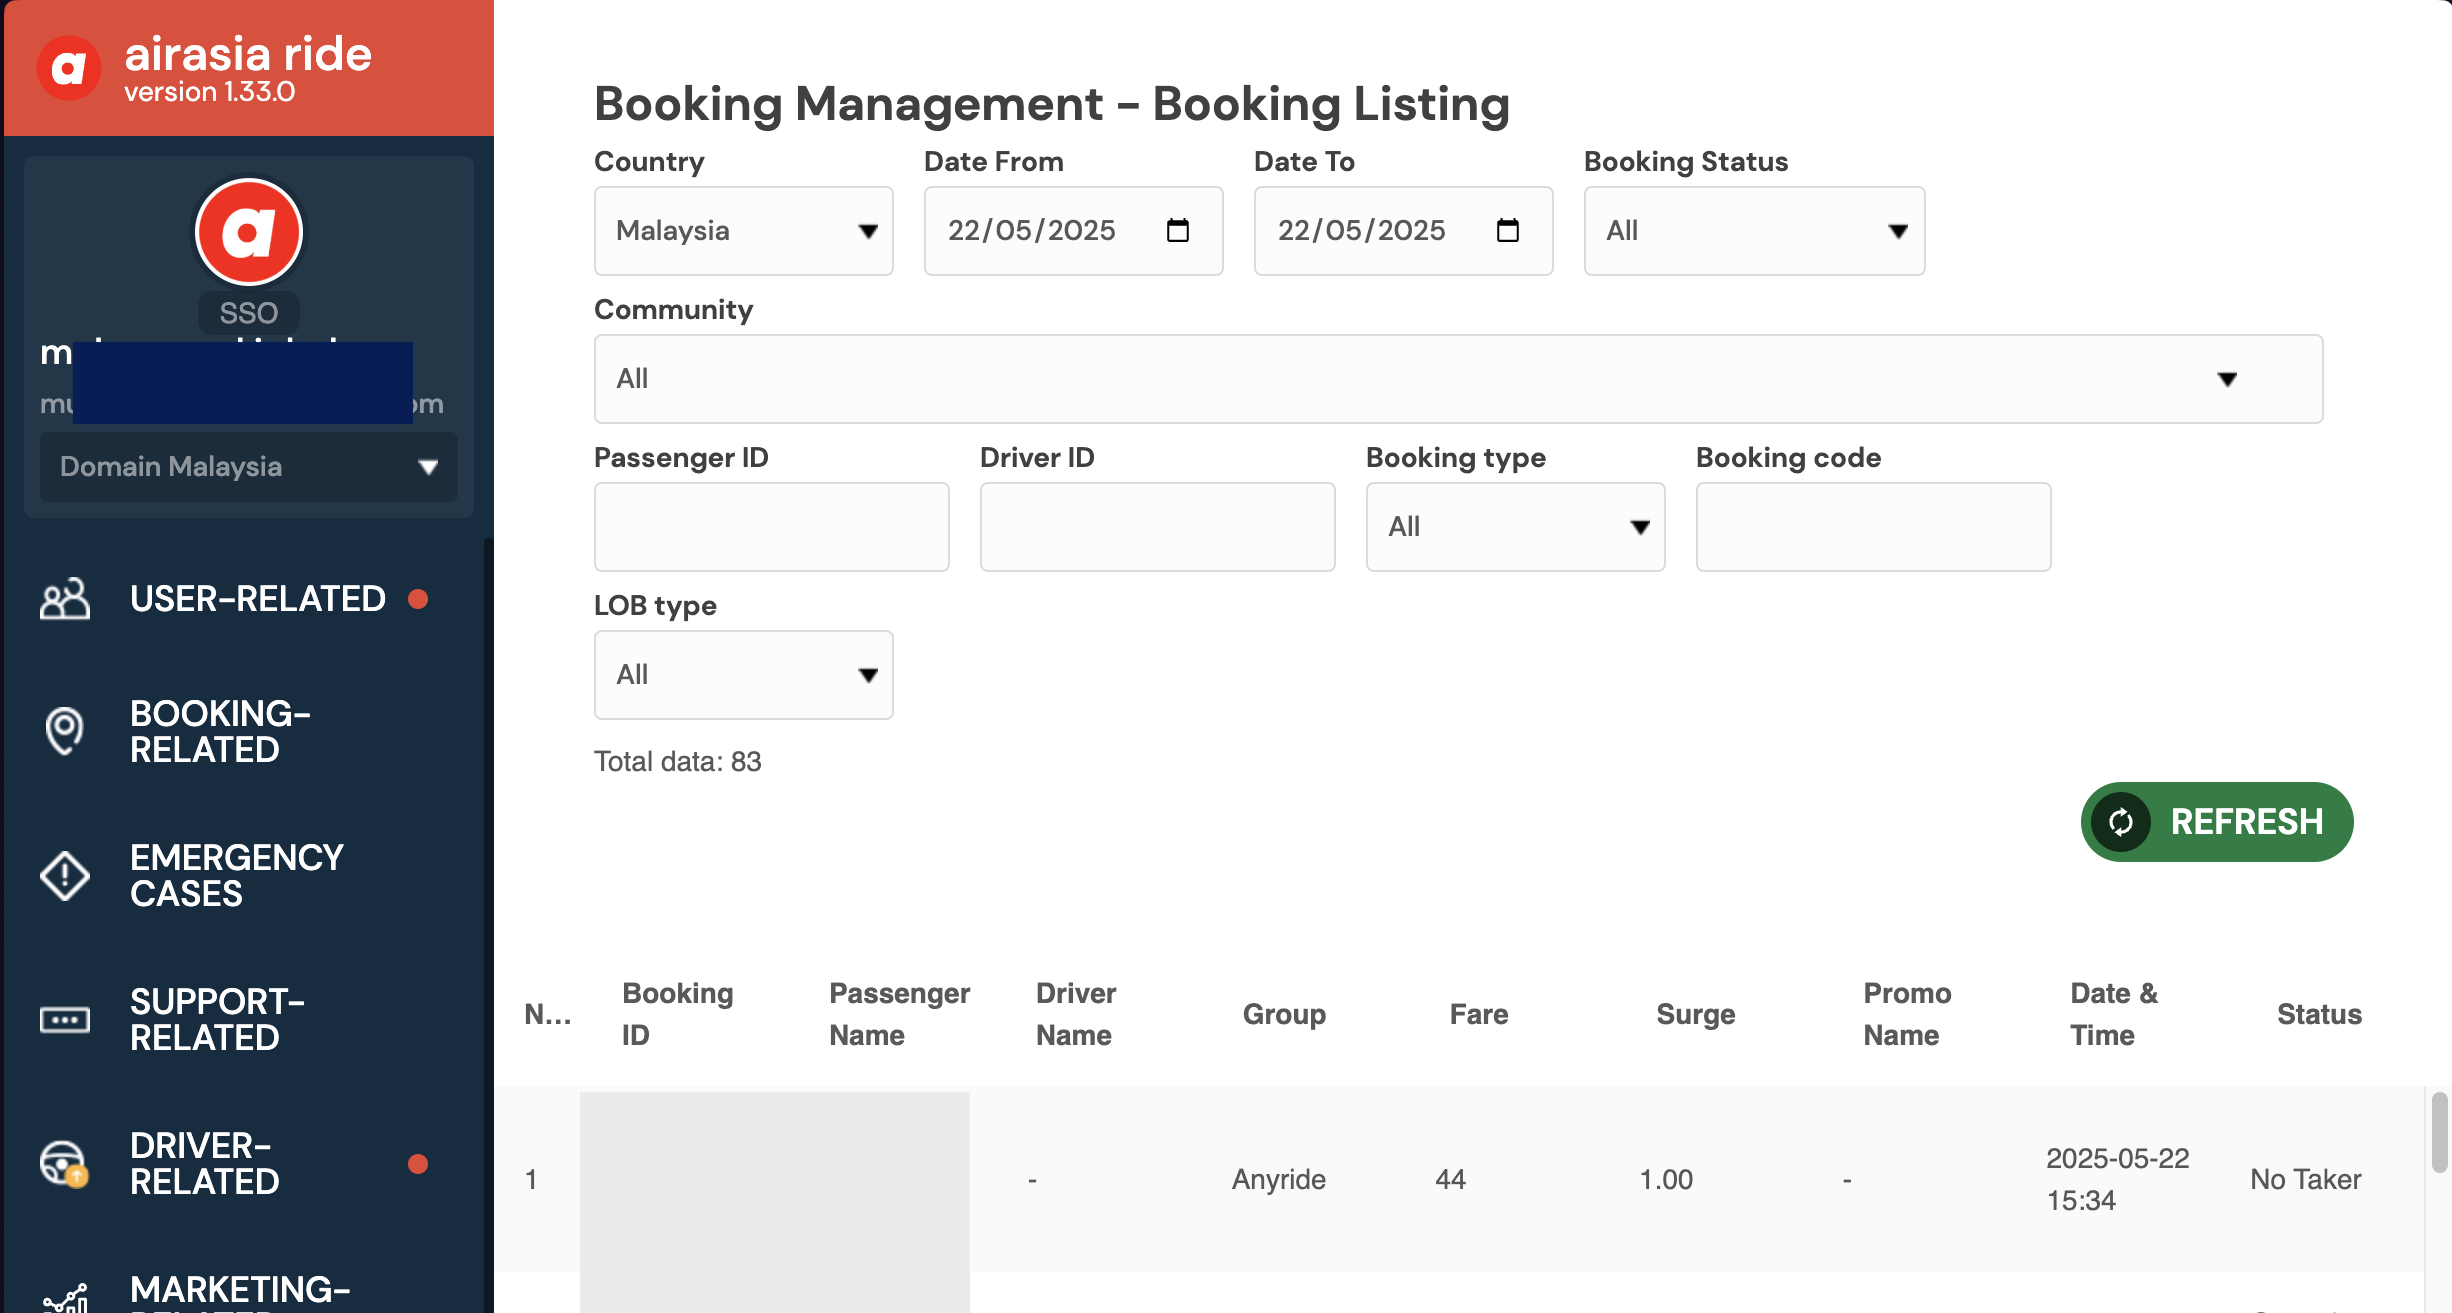This screenshot has height=1313, width=2452.
Task: Open the Date From calendar picker icon
Action: [1178, 231]
